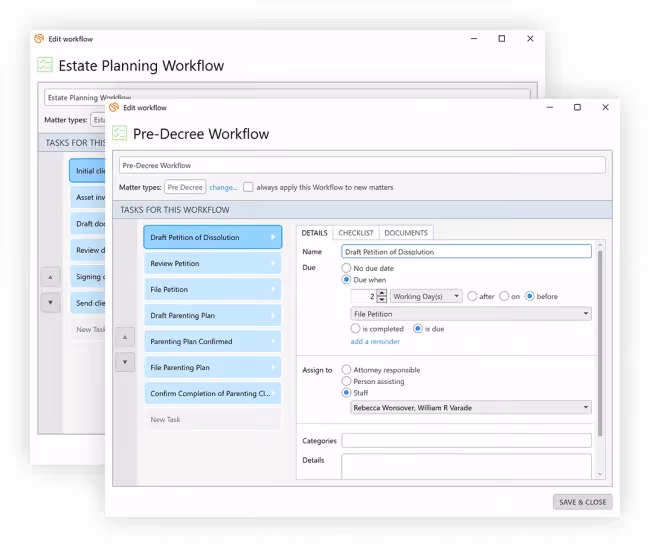Click the green checklist icon beside the Estate Planning Workflow heading
This screenshot has width=650, height=547.
pyautogui.click(x=45, y=65)
